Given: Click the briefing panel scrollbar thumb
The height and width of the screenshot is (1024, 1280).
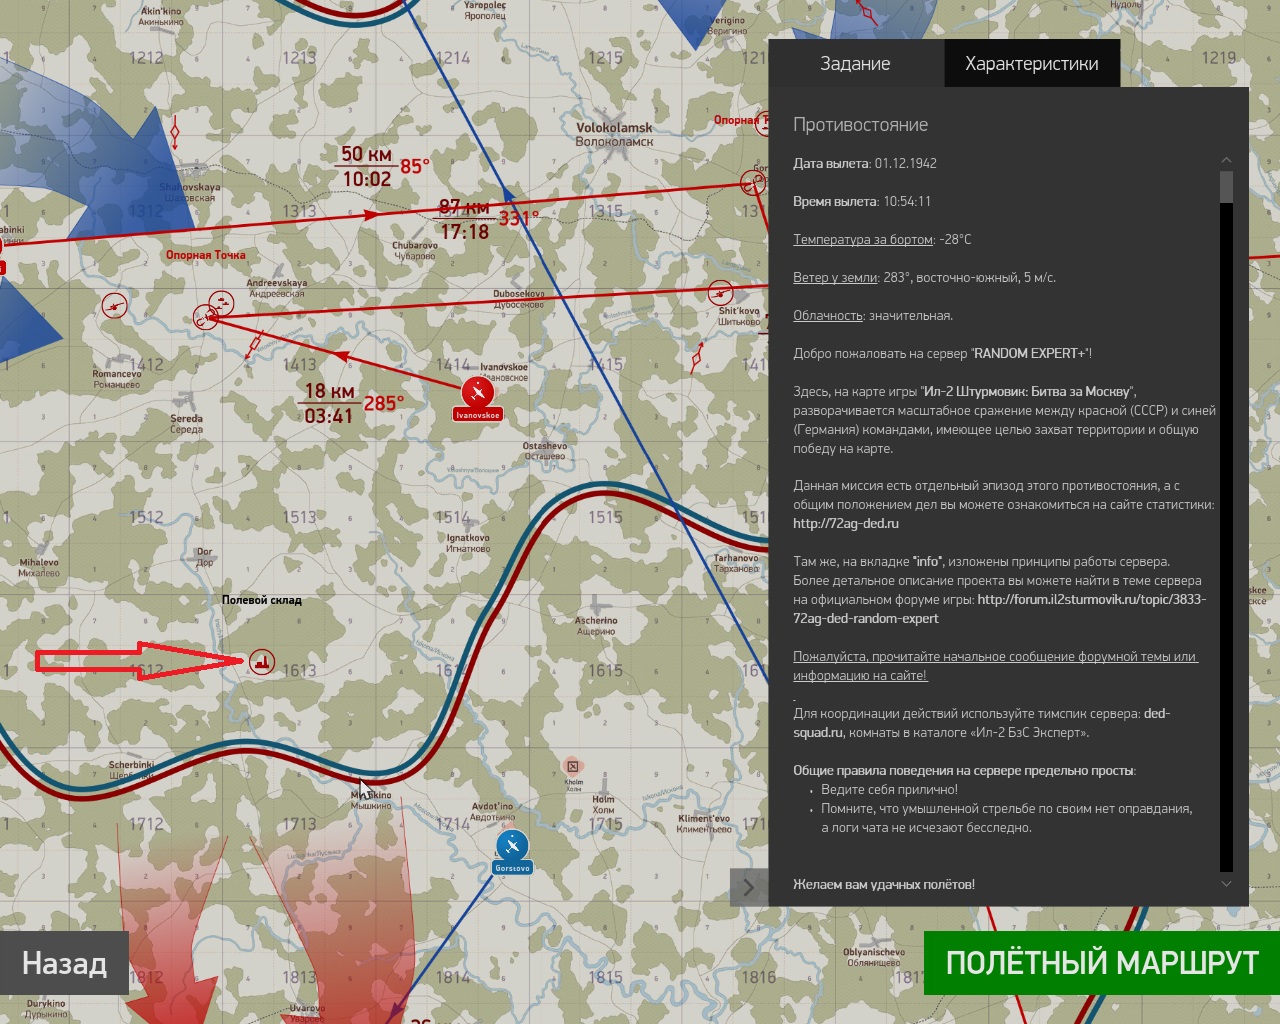Looking at the screenshot, I should point(1226,187).
